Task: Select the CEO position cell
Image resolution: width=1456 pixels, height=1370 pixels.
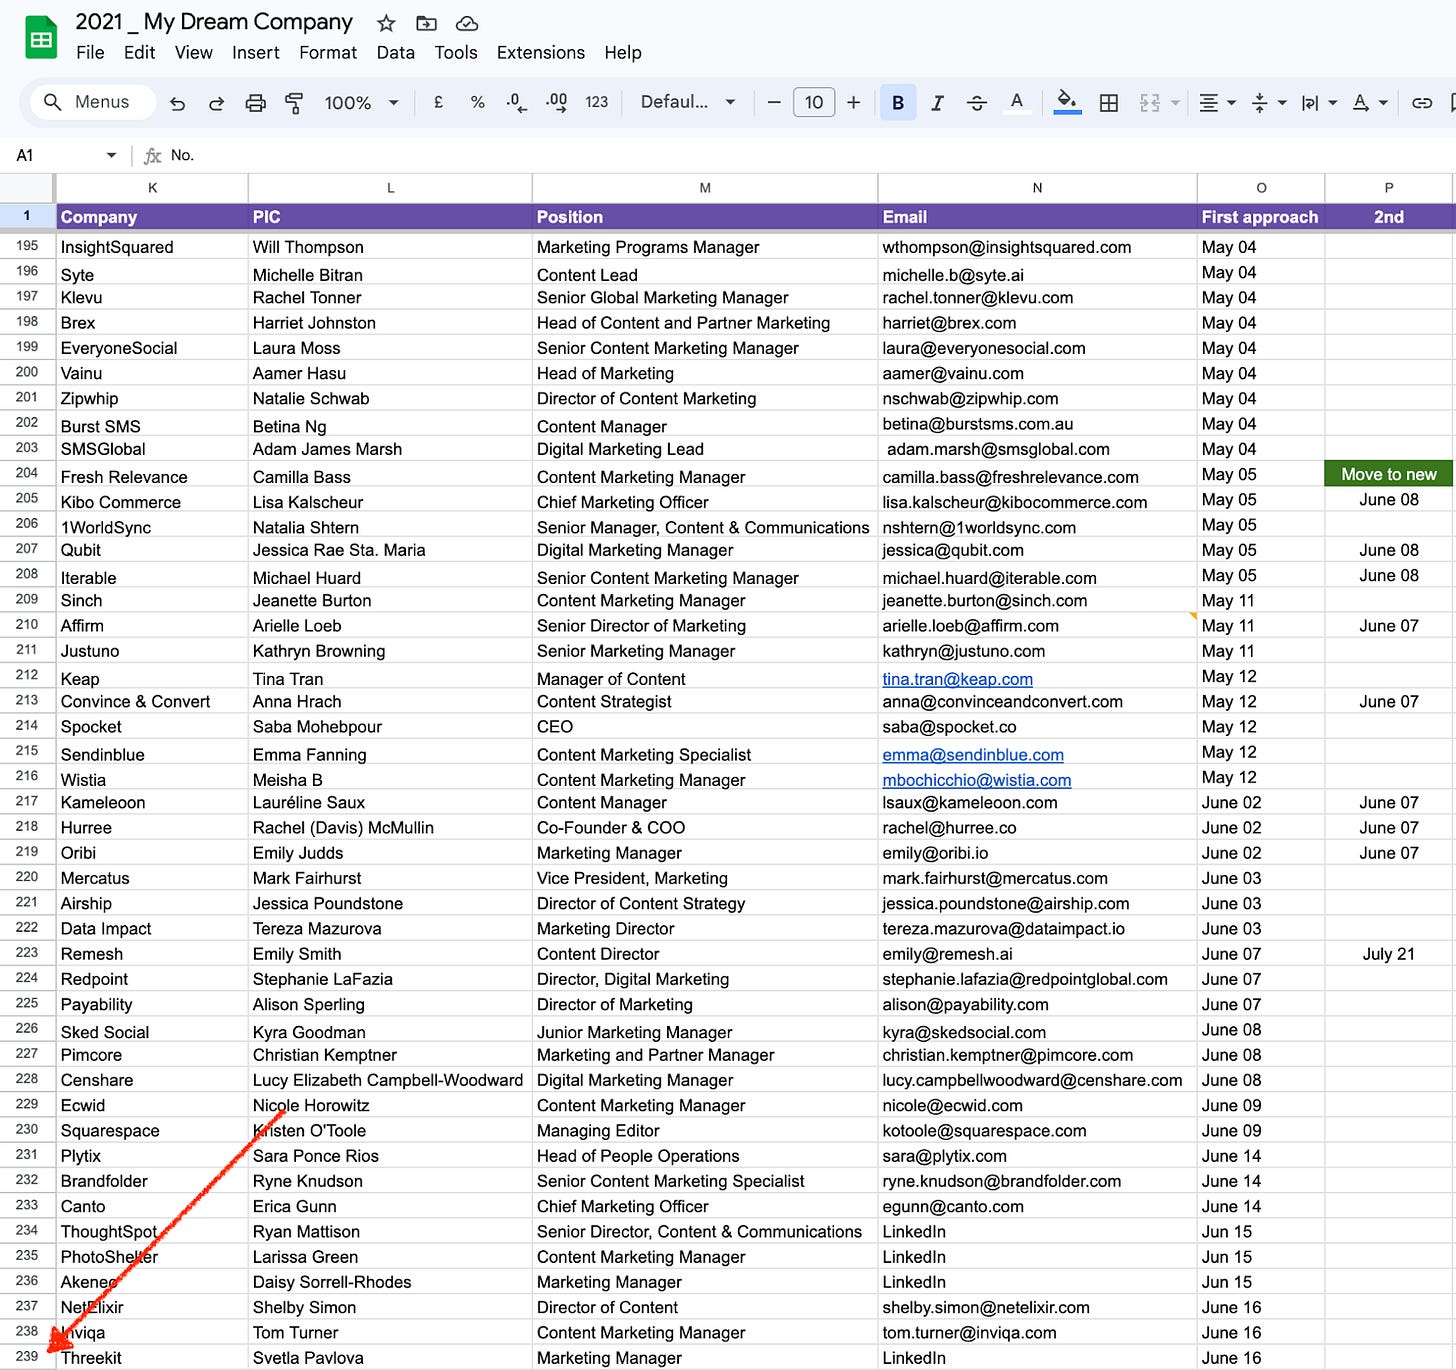Action: point(705,727)
